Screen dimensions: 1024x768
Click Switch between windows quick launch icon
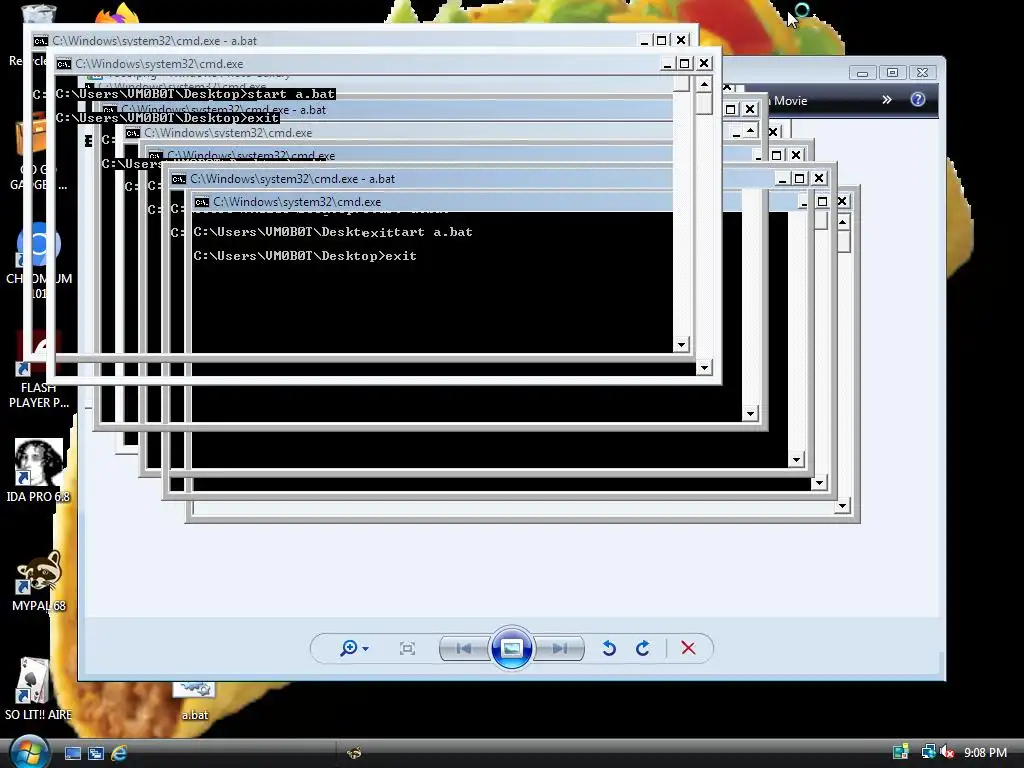(96, 753)
